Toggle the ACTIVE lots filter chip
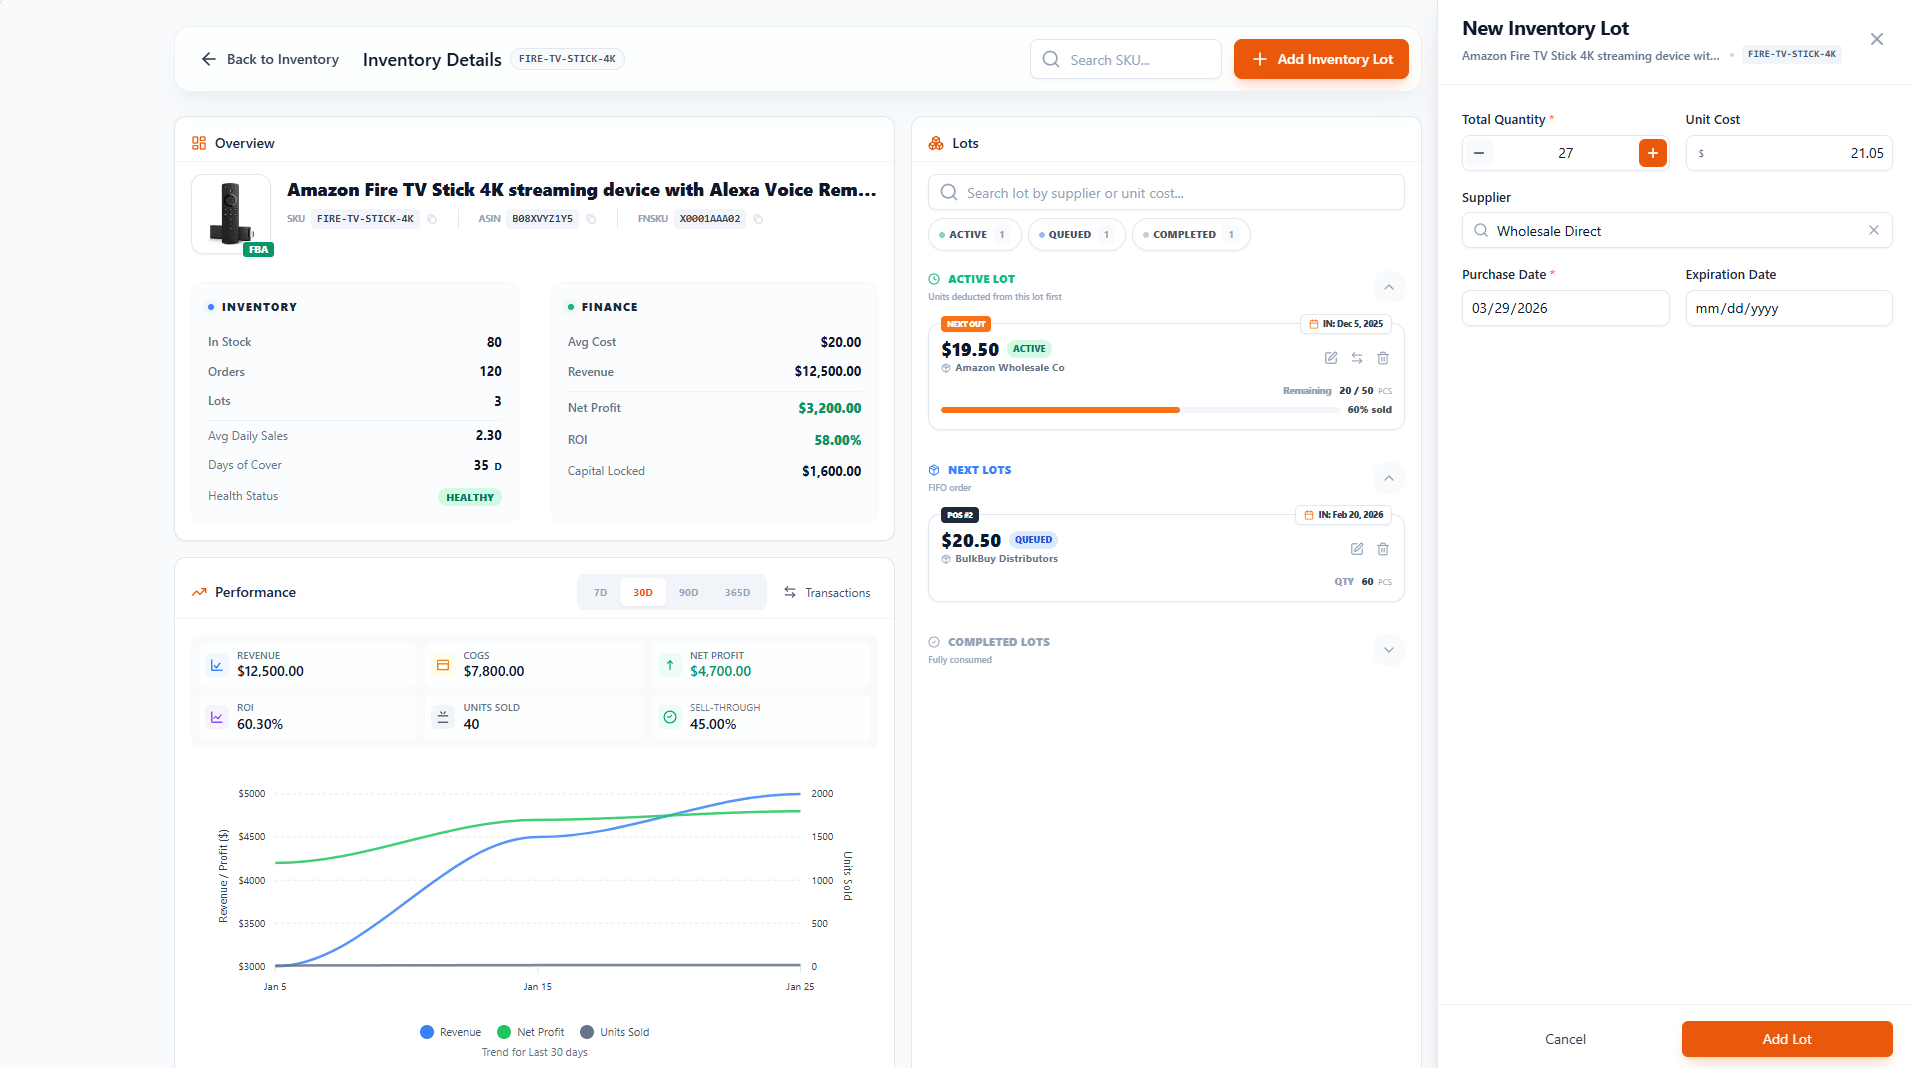 (973, 235)
